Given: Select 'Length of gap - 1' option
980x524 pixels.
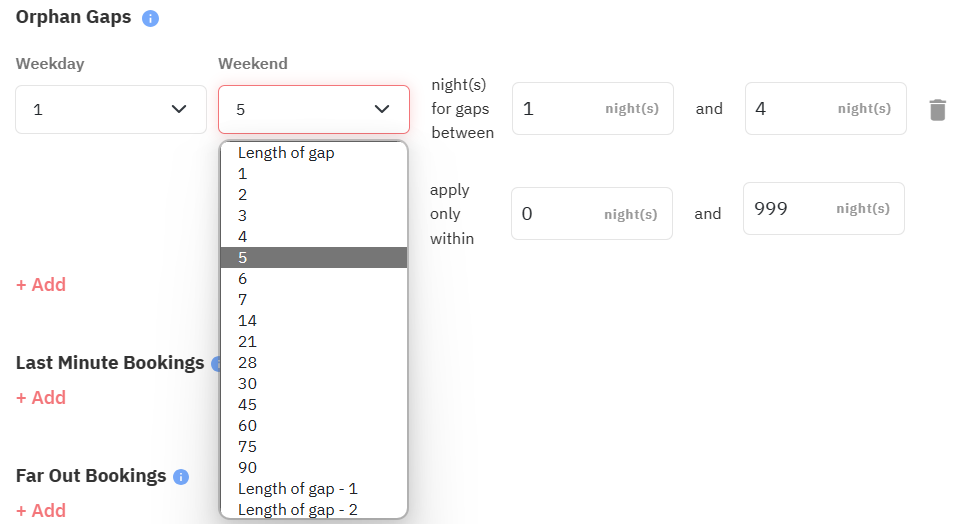Looking at the screenshot, I should pos(297,489).
